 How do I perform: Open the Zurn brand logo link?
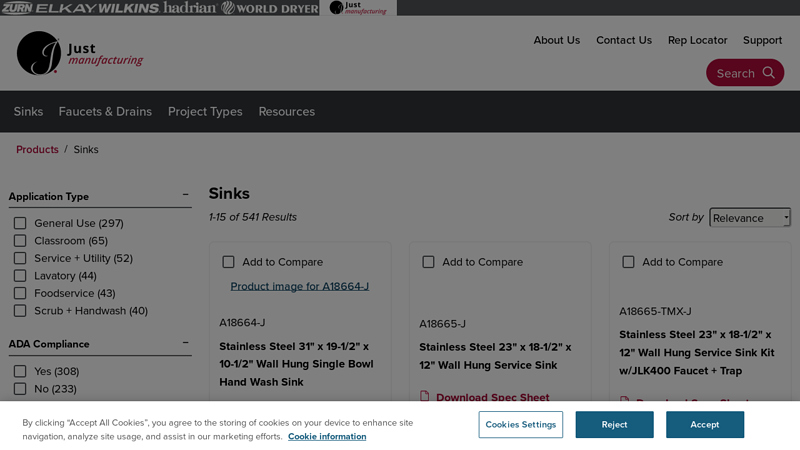tap(16, 8)
